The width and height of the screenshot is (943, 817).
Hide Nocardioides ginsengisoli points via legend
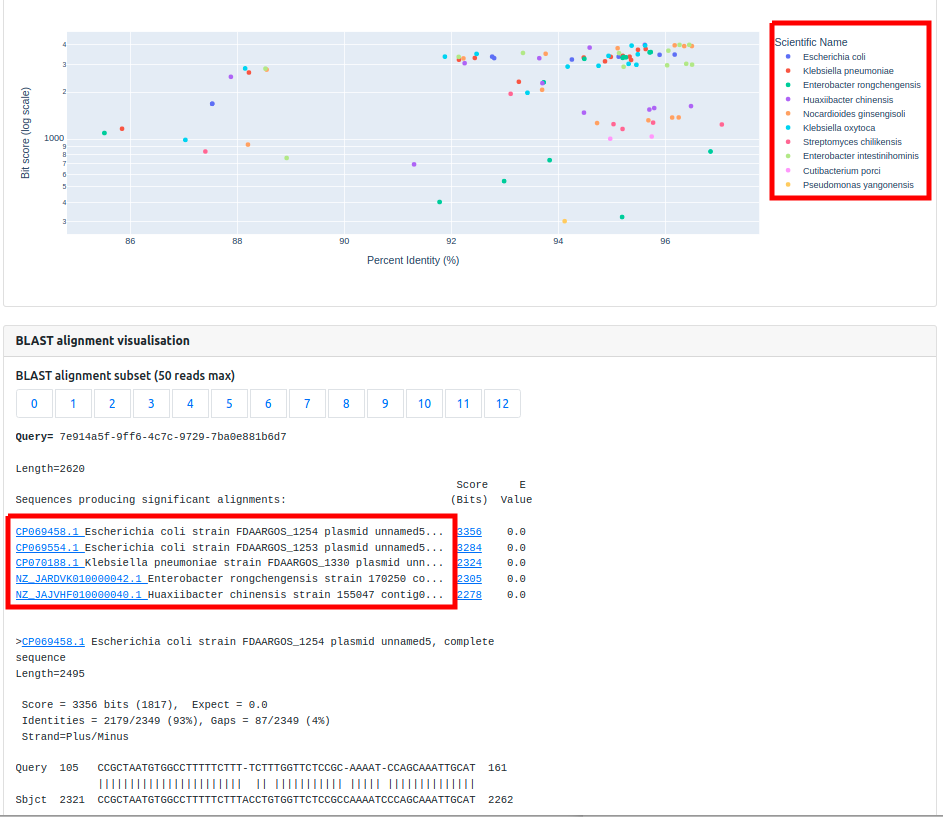point(853,114)
